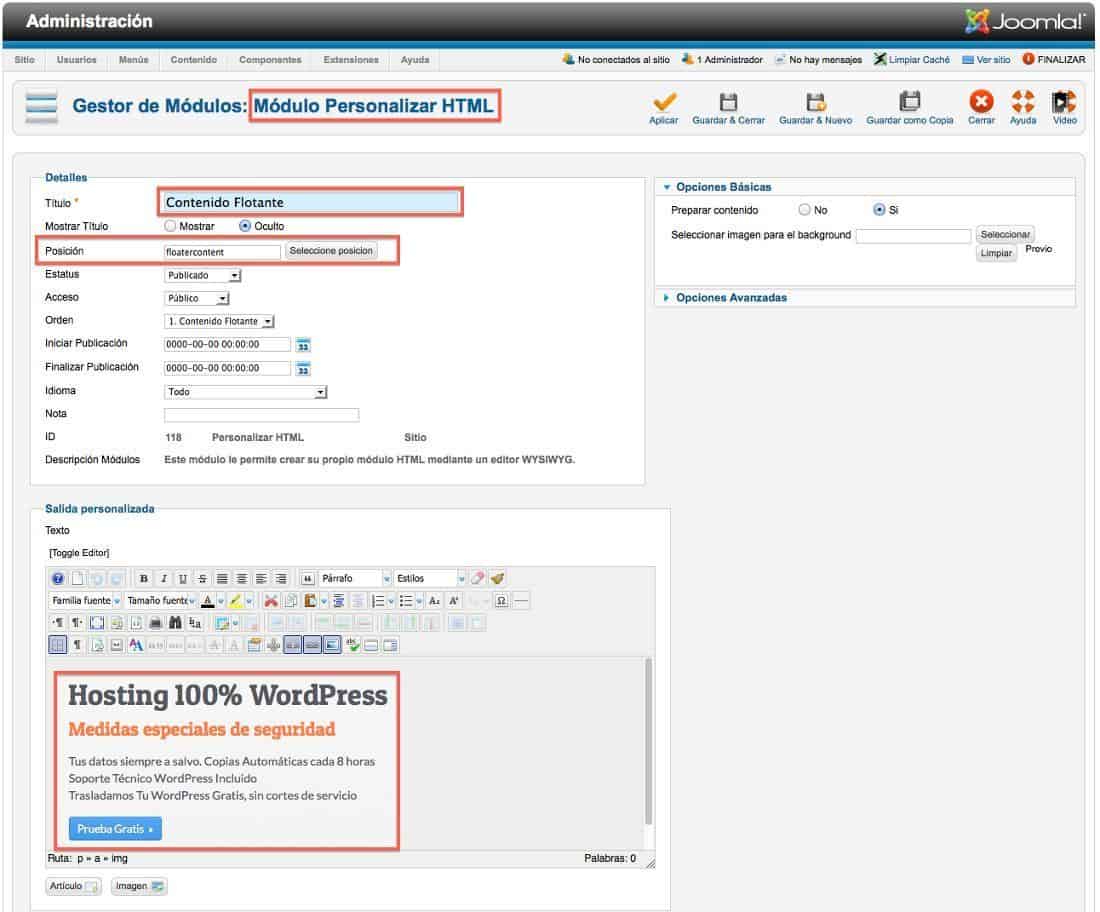Click the Guardar & Nuevo icon

coord(815,102)
